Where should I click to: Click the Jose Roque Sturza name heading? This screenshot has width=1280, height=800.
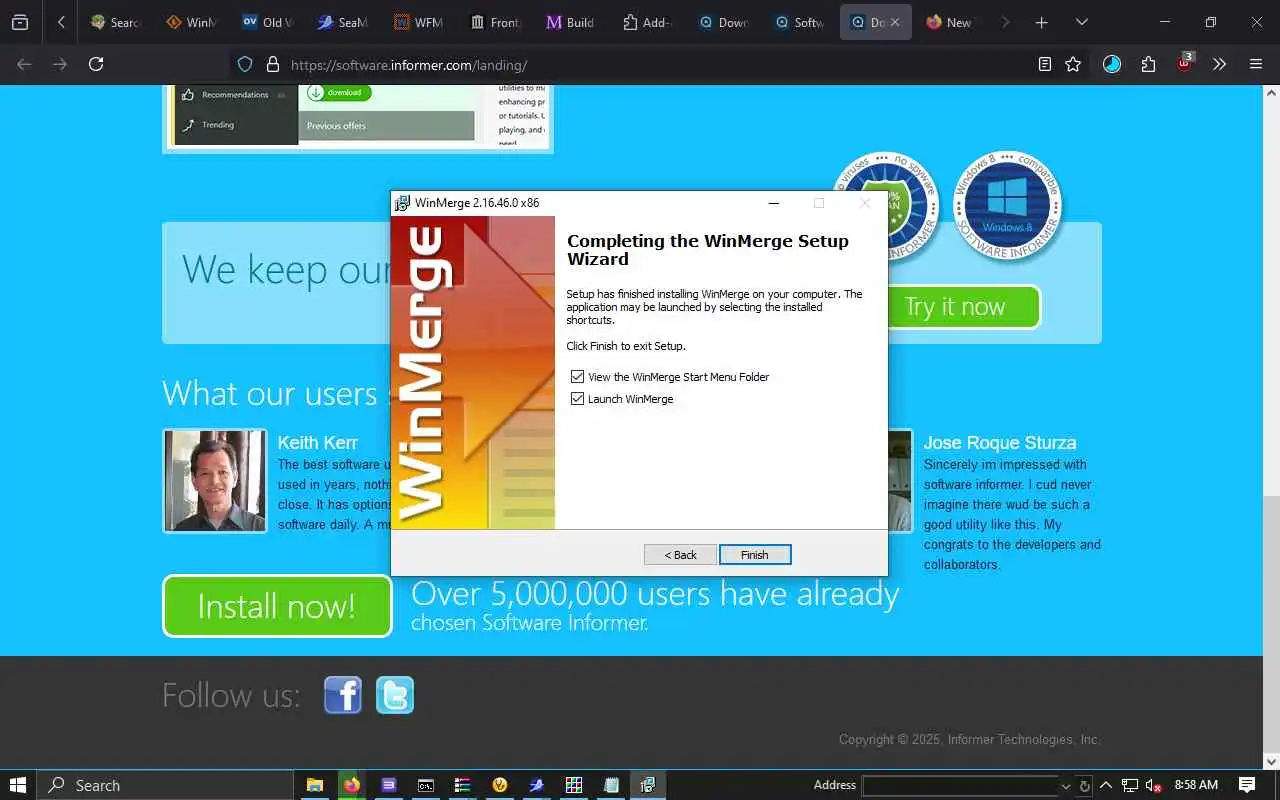coord(1000,442)
